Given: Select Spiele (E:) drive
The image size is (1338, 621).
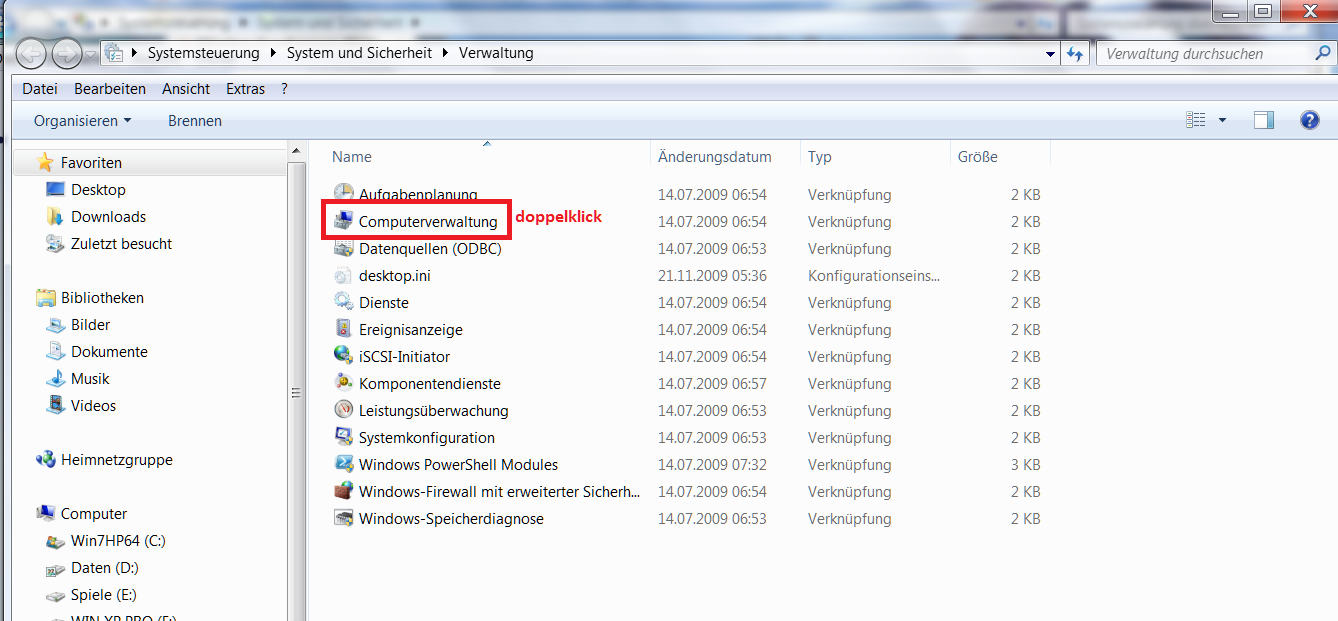Looking at the screenshot, I should point(91,594).
